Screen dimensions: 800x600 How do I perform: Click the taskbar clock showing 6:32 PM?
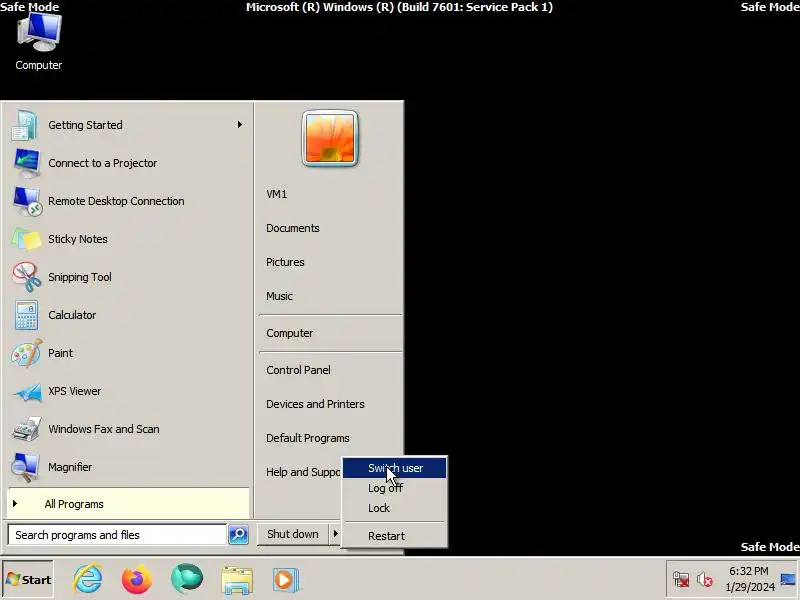749,579
